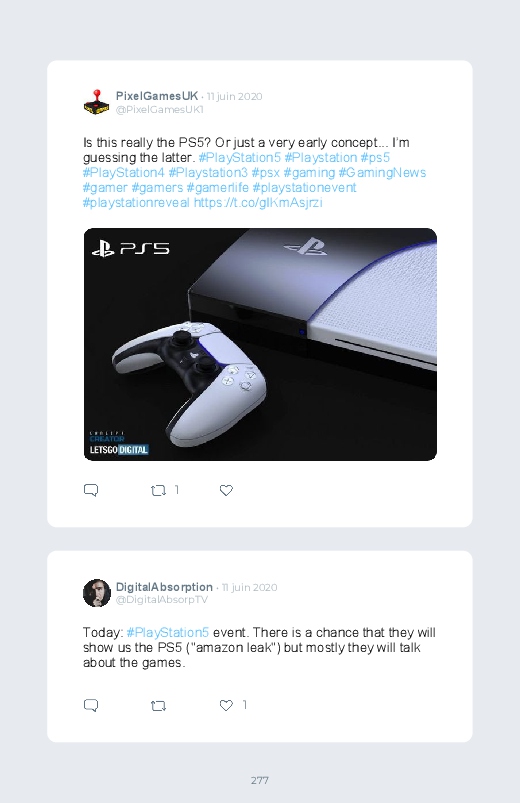Viewport: 520px width, 803px height.
Task: Click the #playstationevent hashtag
Action: pos(304,187)
